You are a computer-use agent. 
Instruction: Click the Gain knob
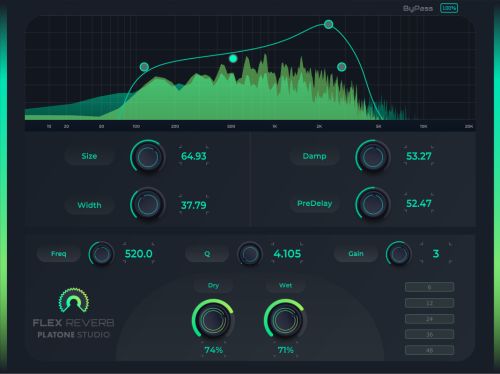[x=399, y=254]
